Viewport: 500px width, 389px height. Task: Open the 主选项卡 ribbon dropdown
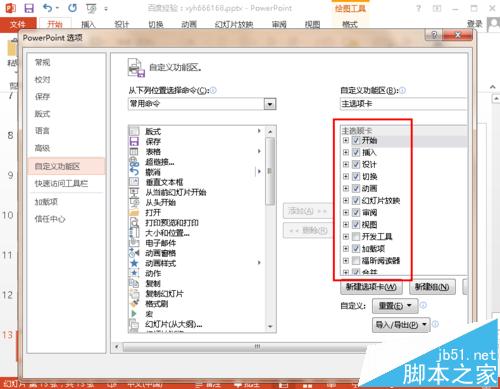[403, 104]
